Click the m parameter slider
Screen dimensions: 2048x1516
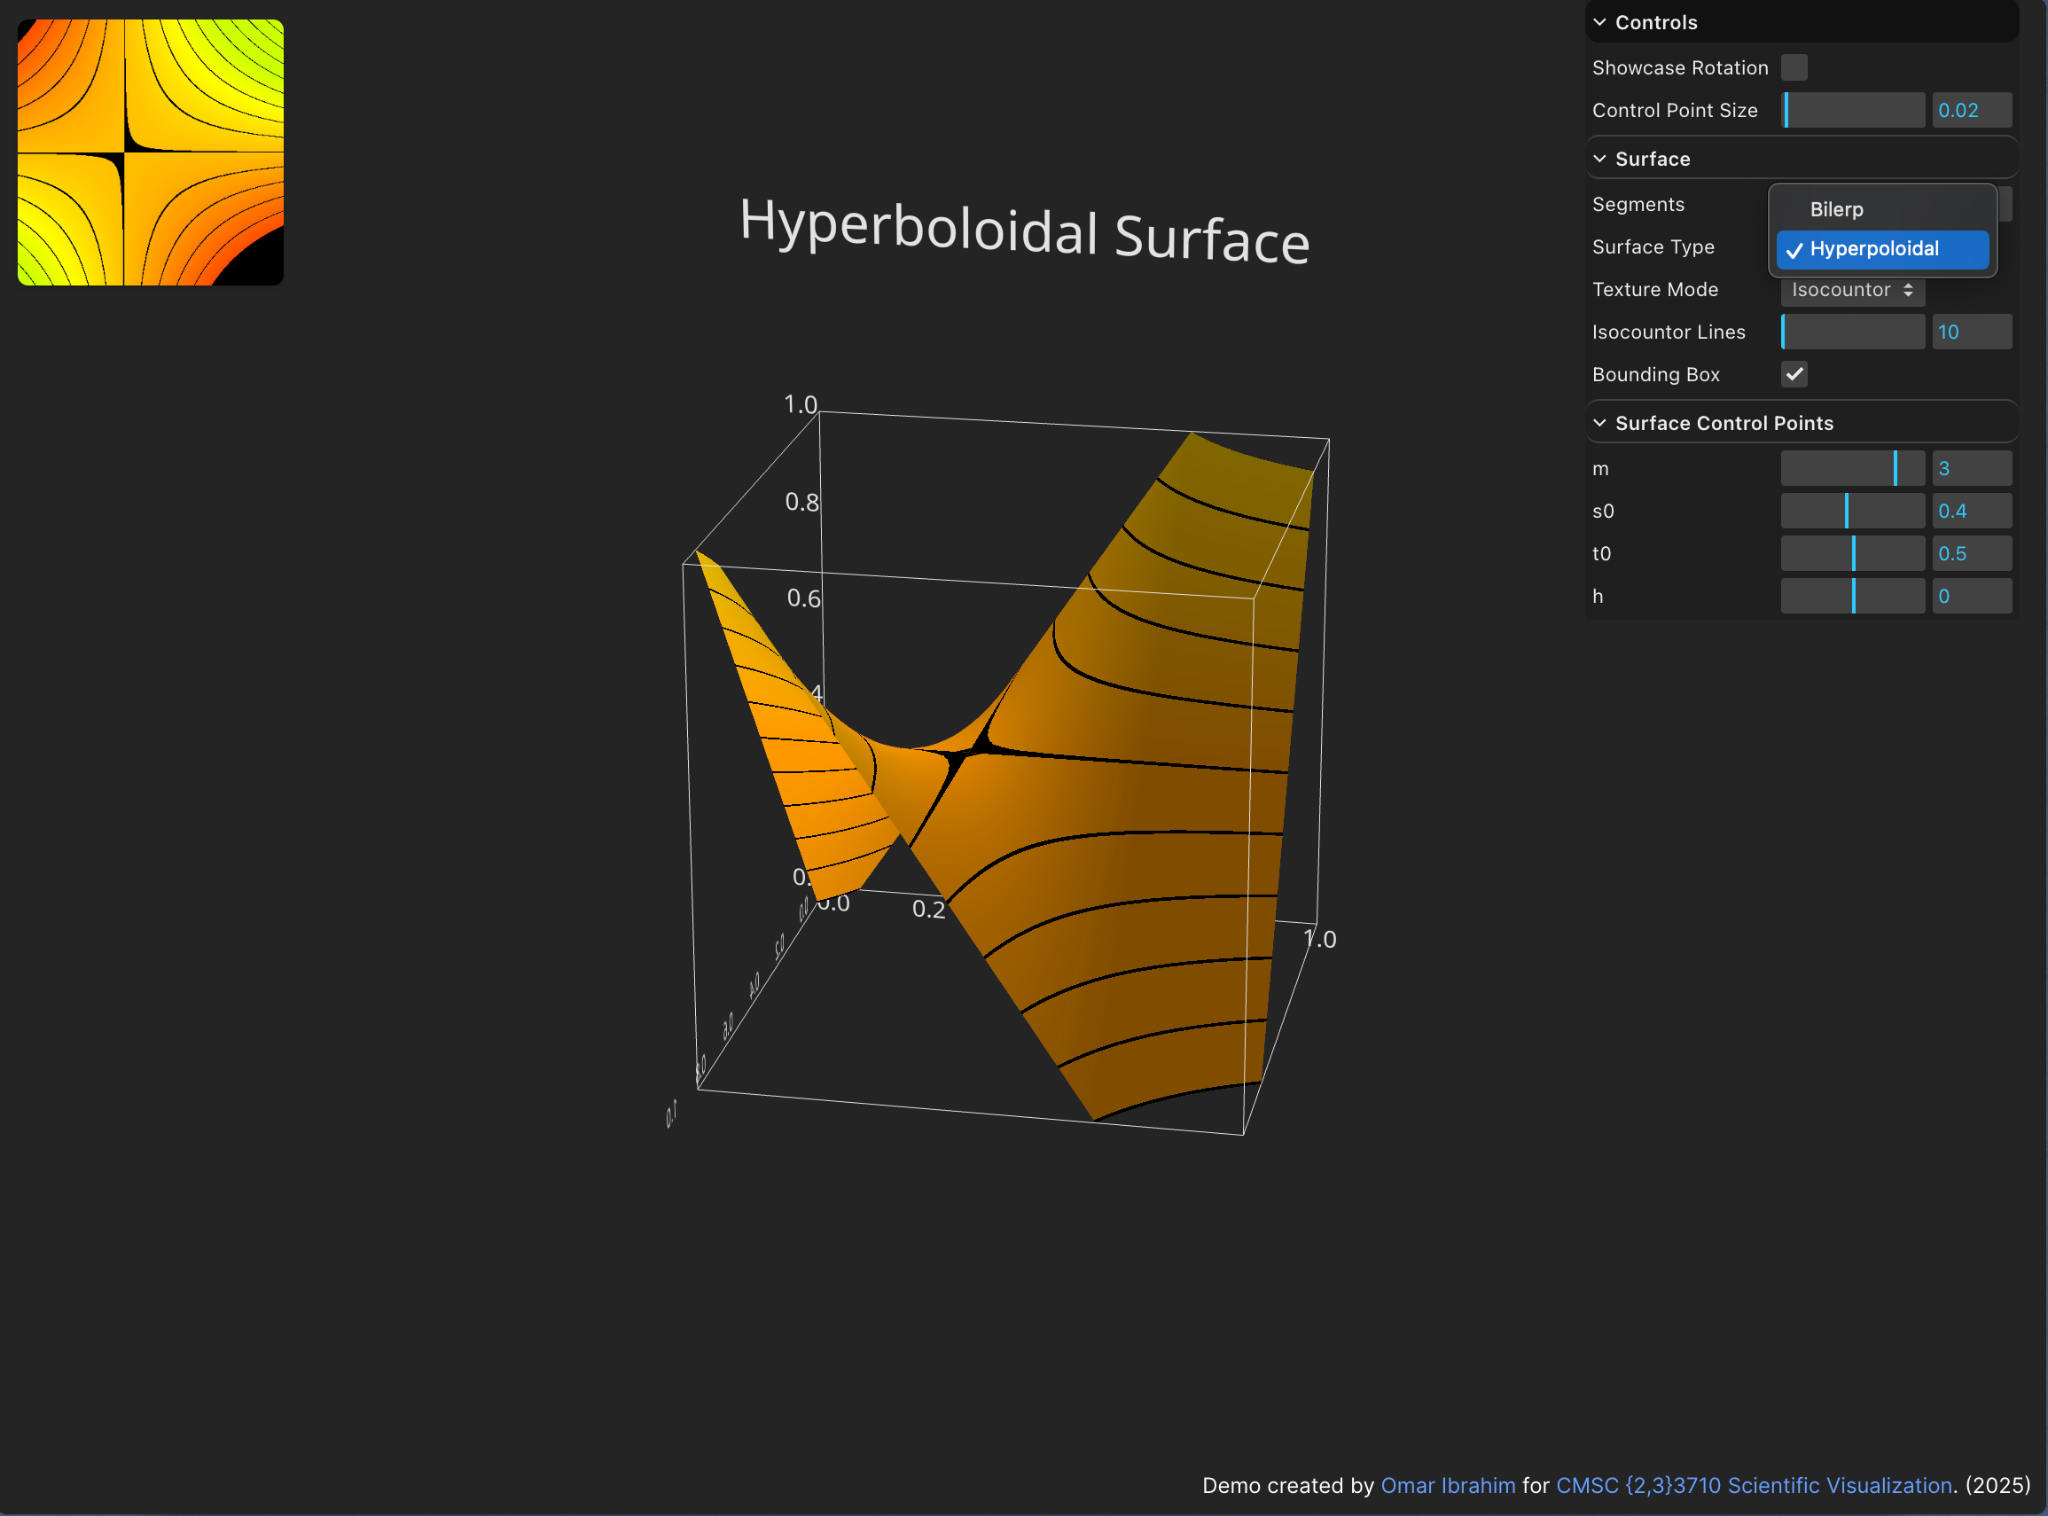(x=1852, y=468)
